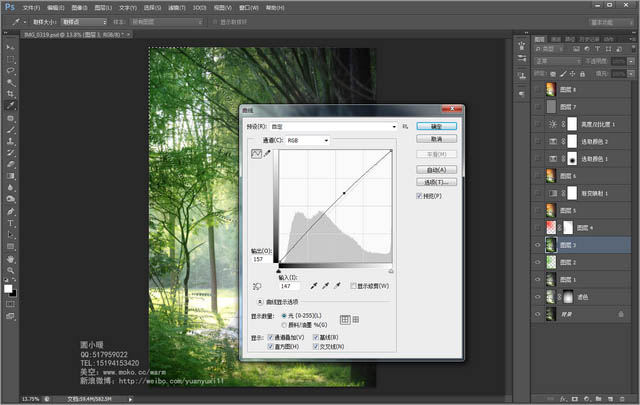
Task: Click the pencil draw-curve icon in Curves dialog
Action: pos(267,155)
